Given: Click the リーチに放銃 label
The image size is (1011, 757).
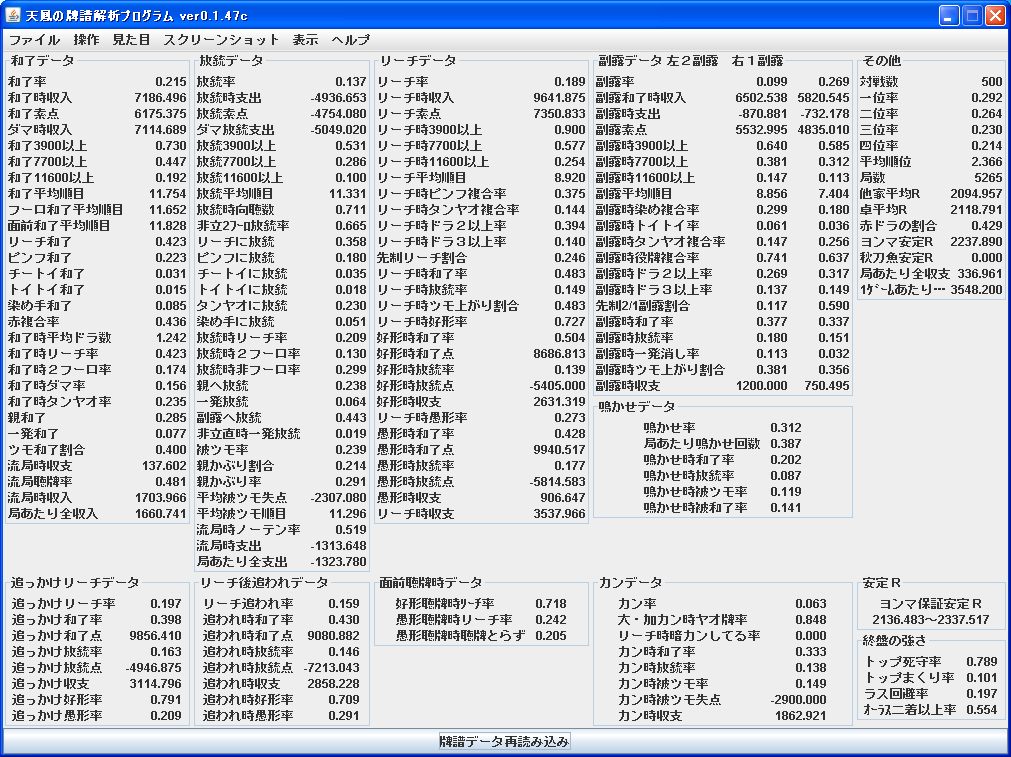Looking at the screenshot, I should (235, 242).
